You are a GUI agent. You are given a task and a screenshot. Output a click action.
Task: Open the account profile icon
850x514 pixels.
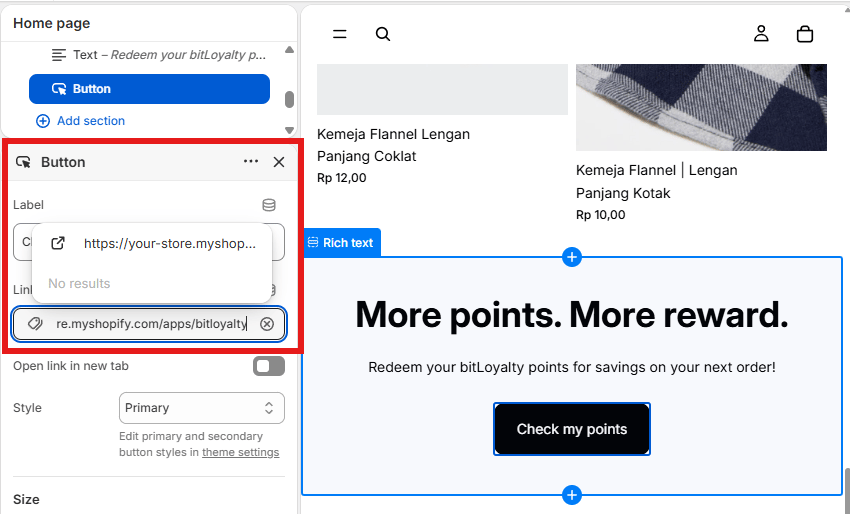coord(761,34)
